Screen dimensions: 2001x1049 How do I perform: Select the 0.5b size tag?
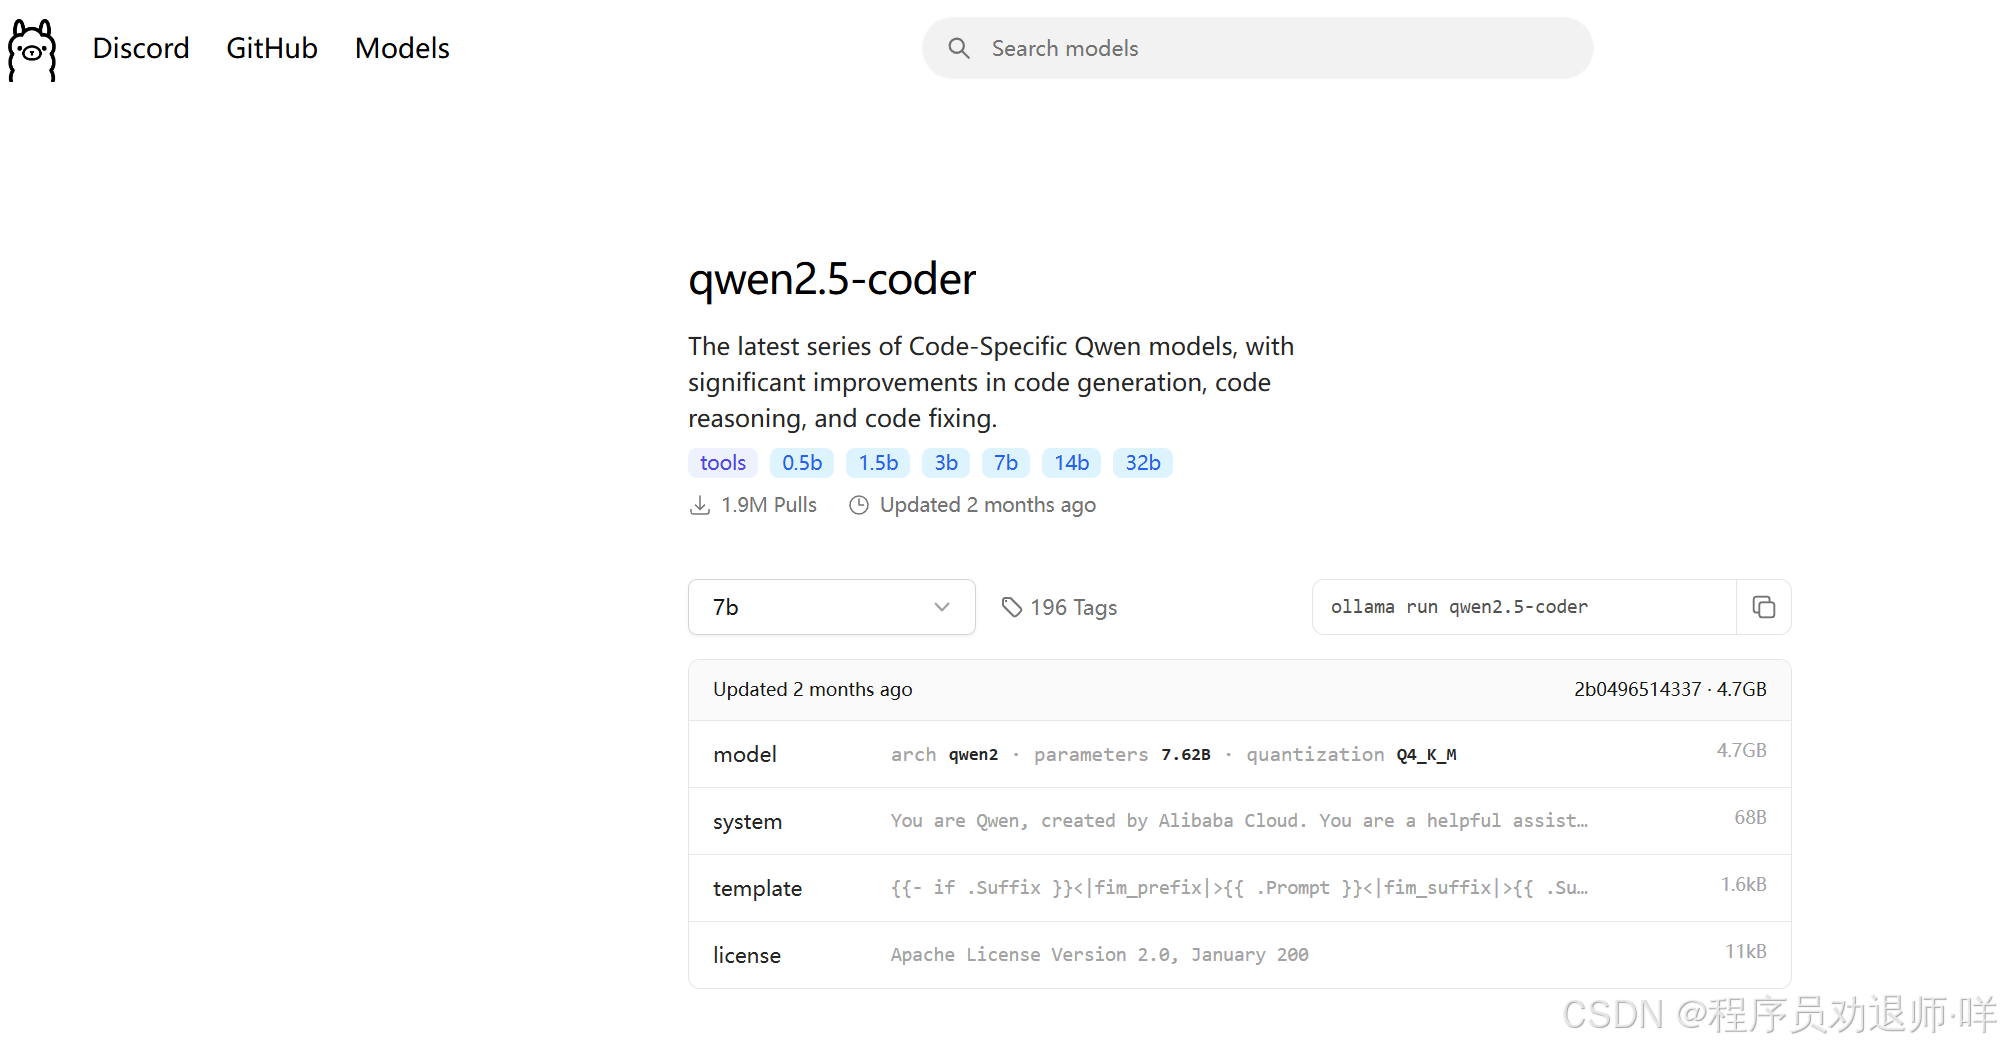coord(802,463)
